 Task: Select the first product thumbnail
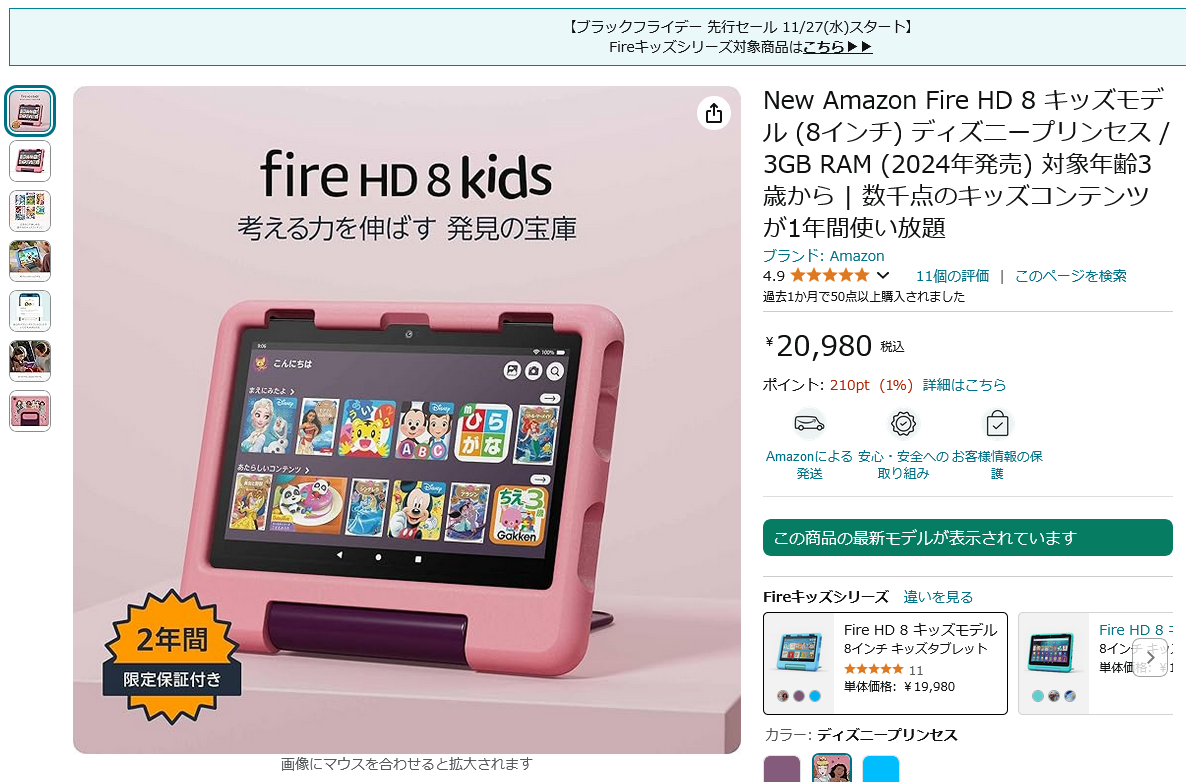click(29, 111)
